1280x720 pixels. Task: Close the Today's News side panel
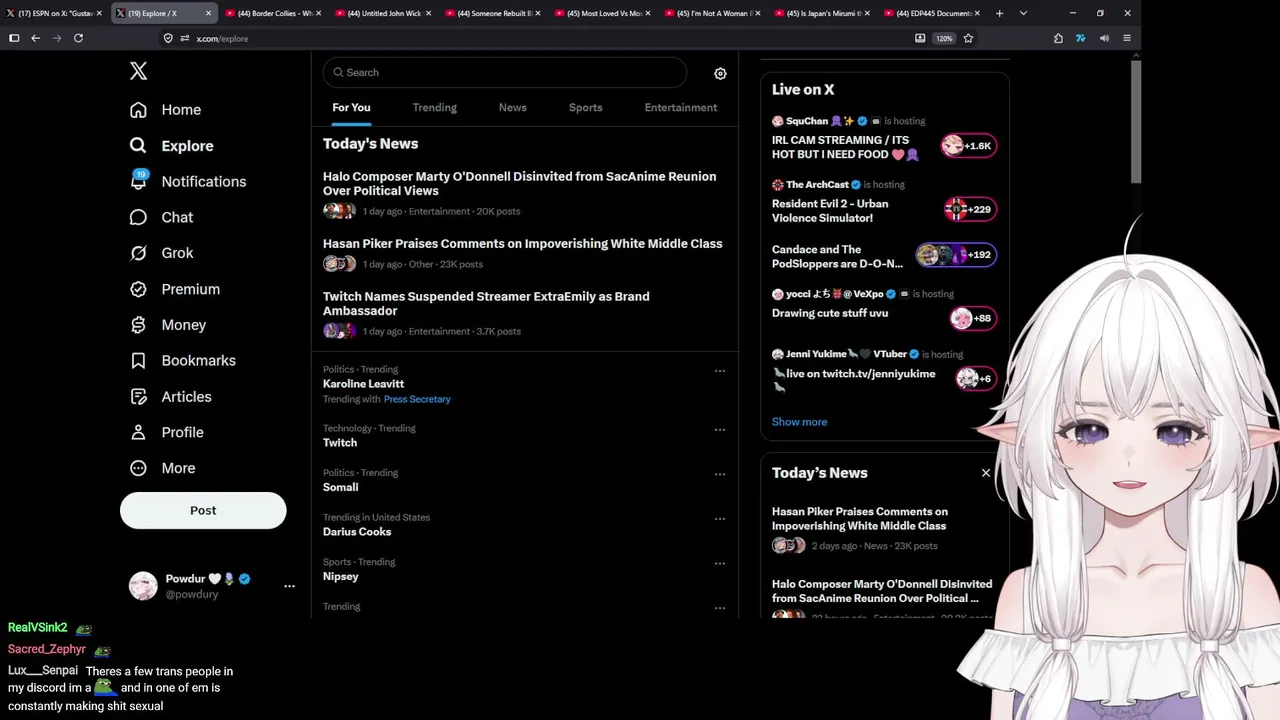(x=986, y=473)
